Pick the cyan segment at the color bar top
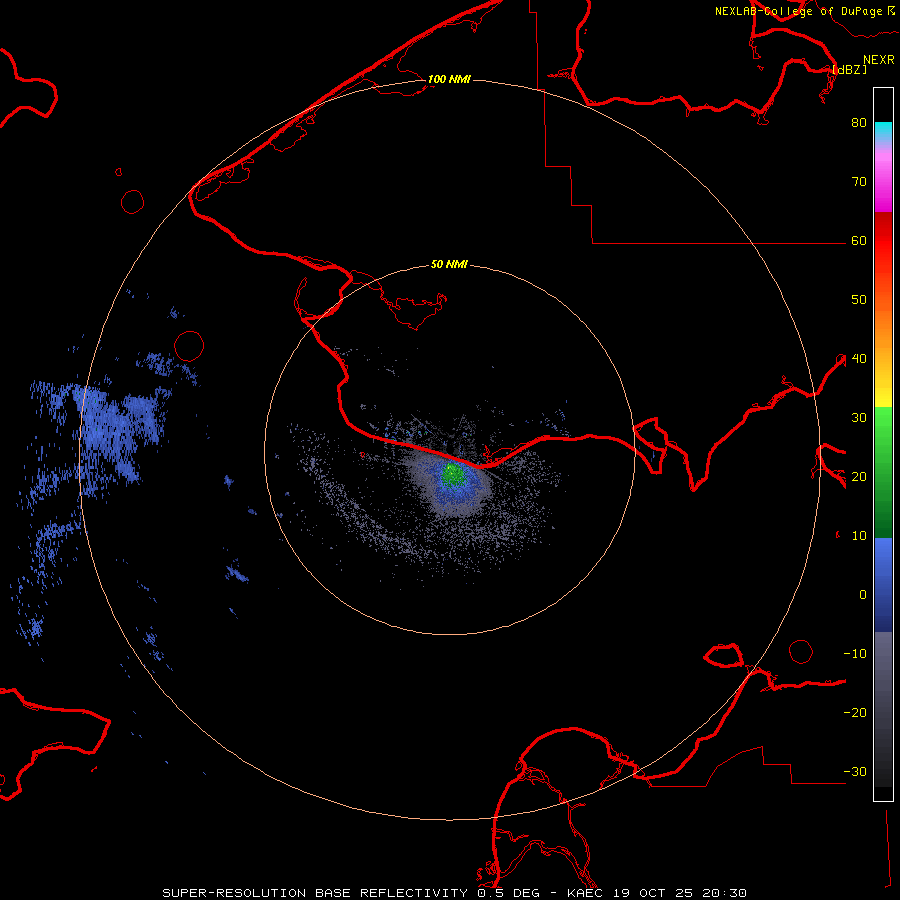 (x=883, y=133)
